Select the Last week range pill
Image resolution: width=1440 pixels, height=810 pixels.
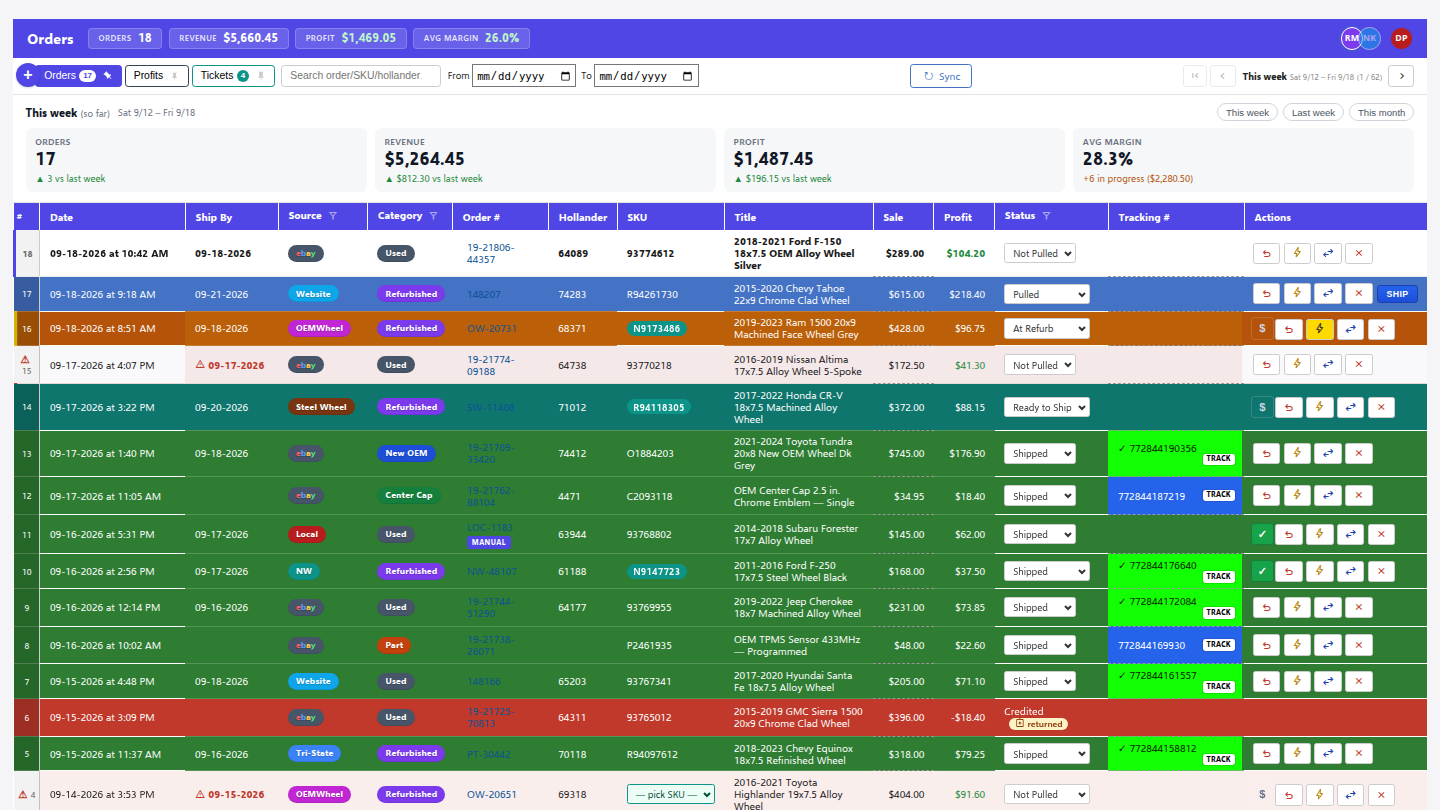[x=1314, y=113]
